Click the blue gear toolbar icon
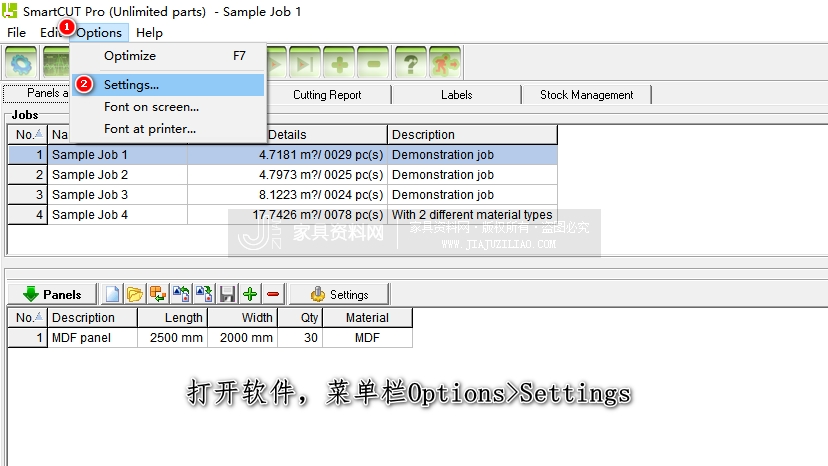 pos(21,63)
